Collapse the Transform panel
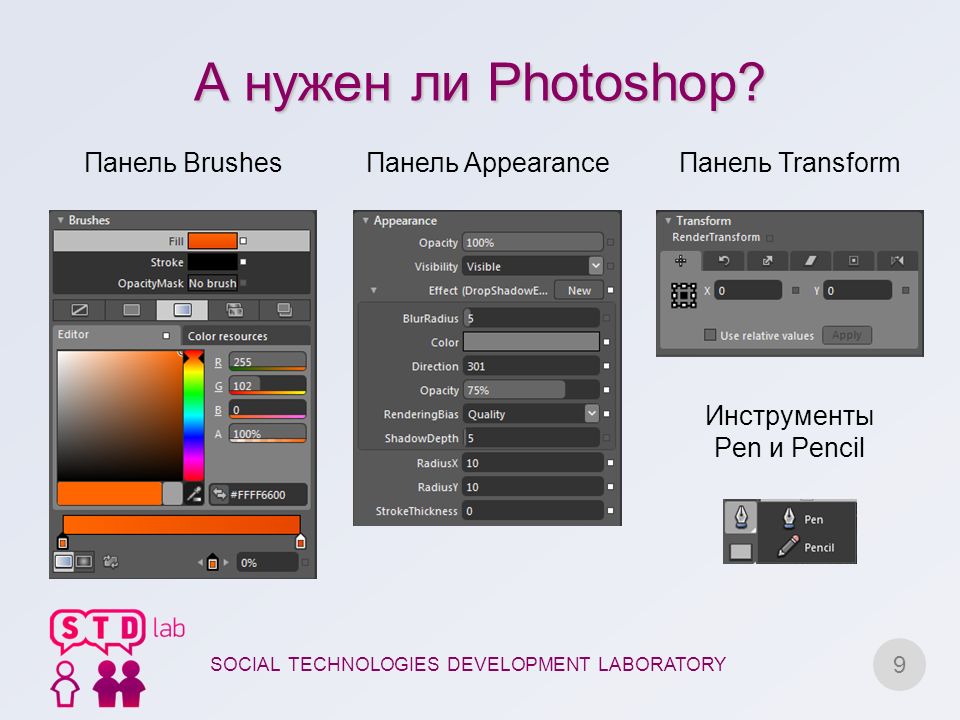Viewport: 960px width, 720px height. [668, 220]
